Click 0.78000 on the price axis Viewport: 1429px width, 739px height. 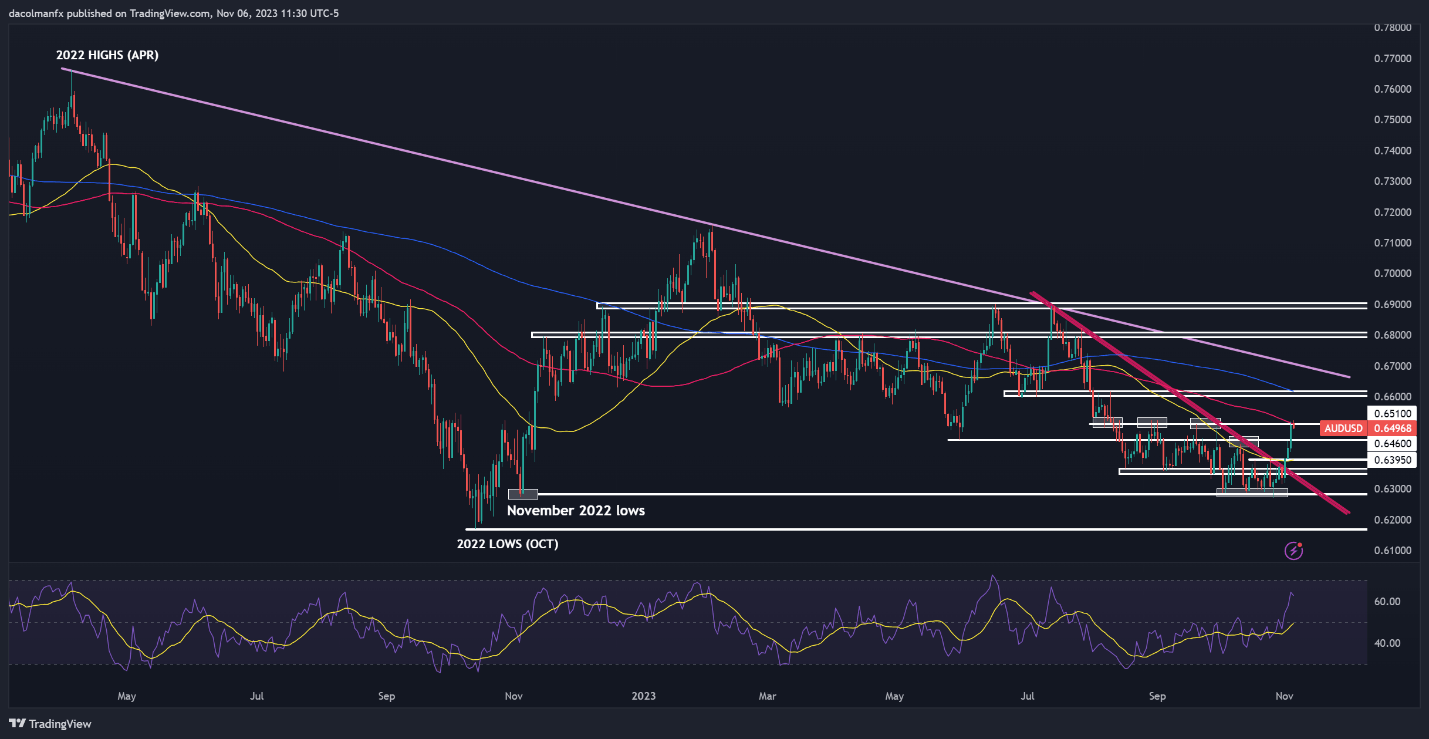[1393, 28]
